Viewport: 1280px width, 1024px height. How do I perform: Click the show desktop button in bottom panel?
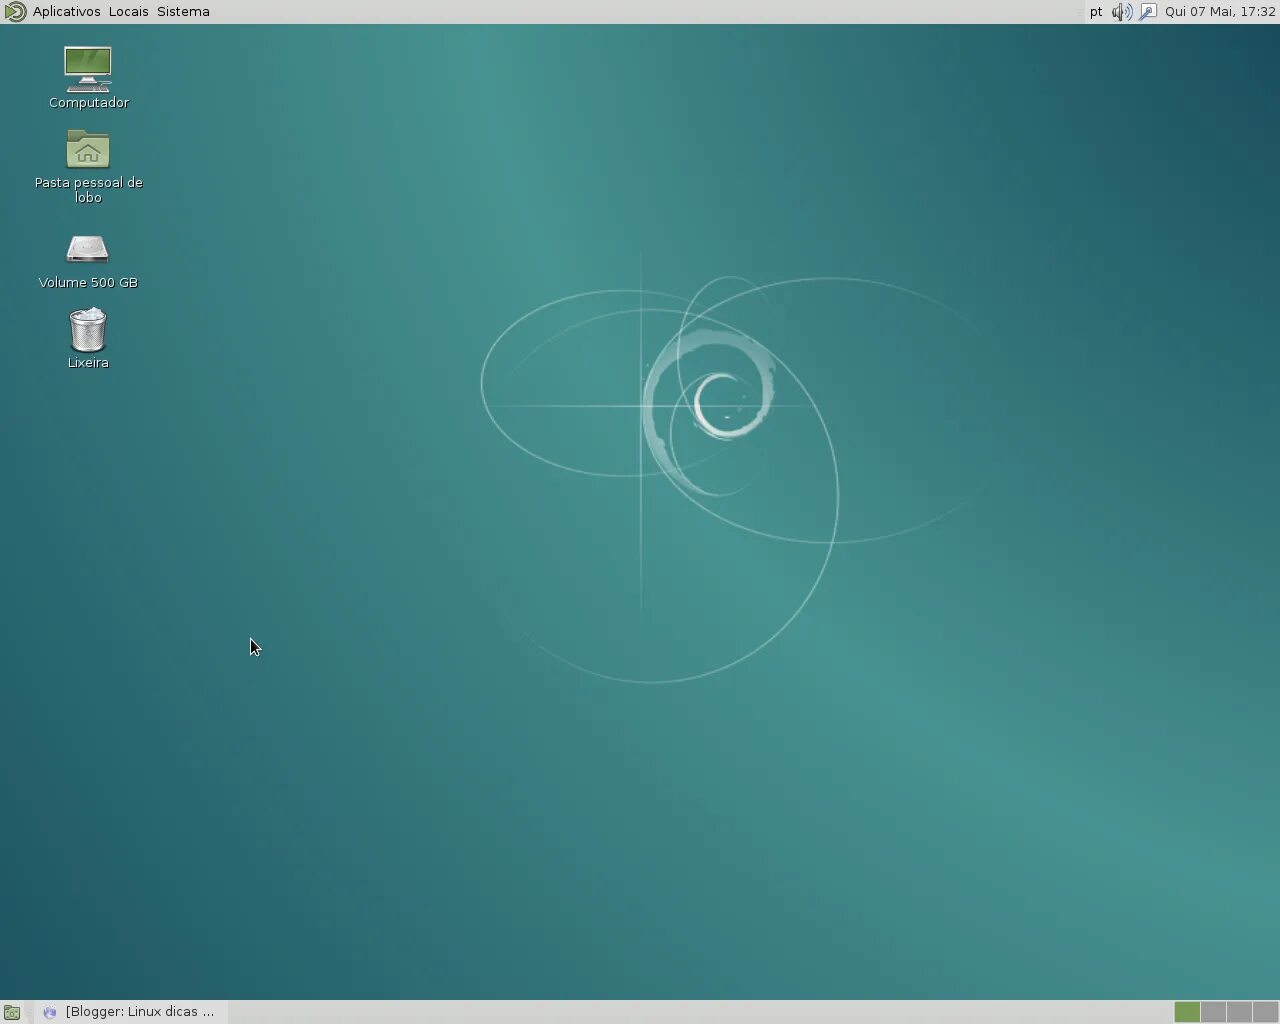[x=12, y=1012]
